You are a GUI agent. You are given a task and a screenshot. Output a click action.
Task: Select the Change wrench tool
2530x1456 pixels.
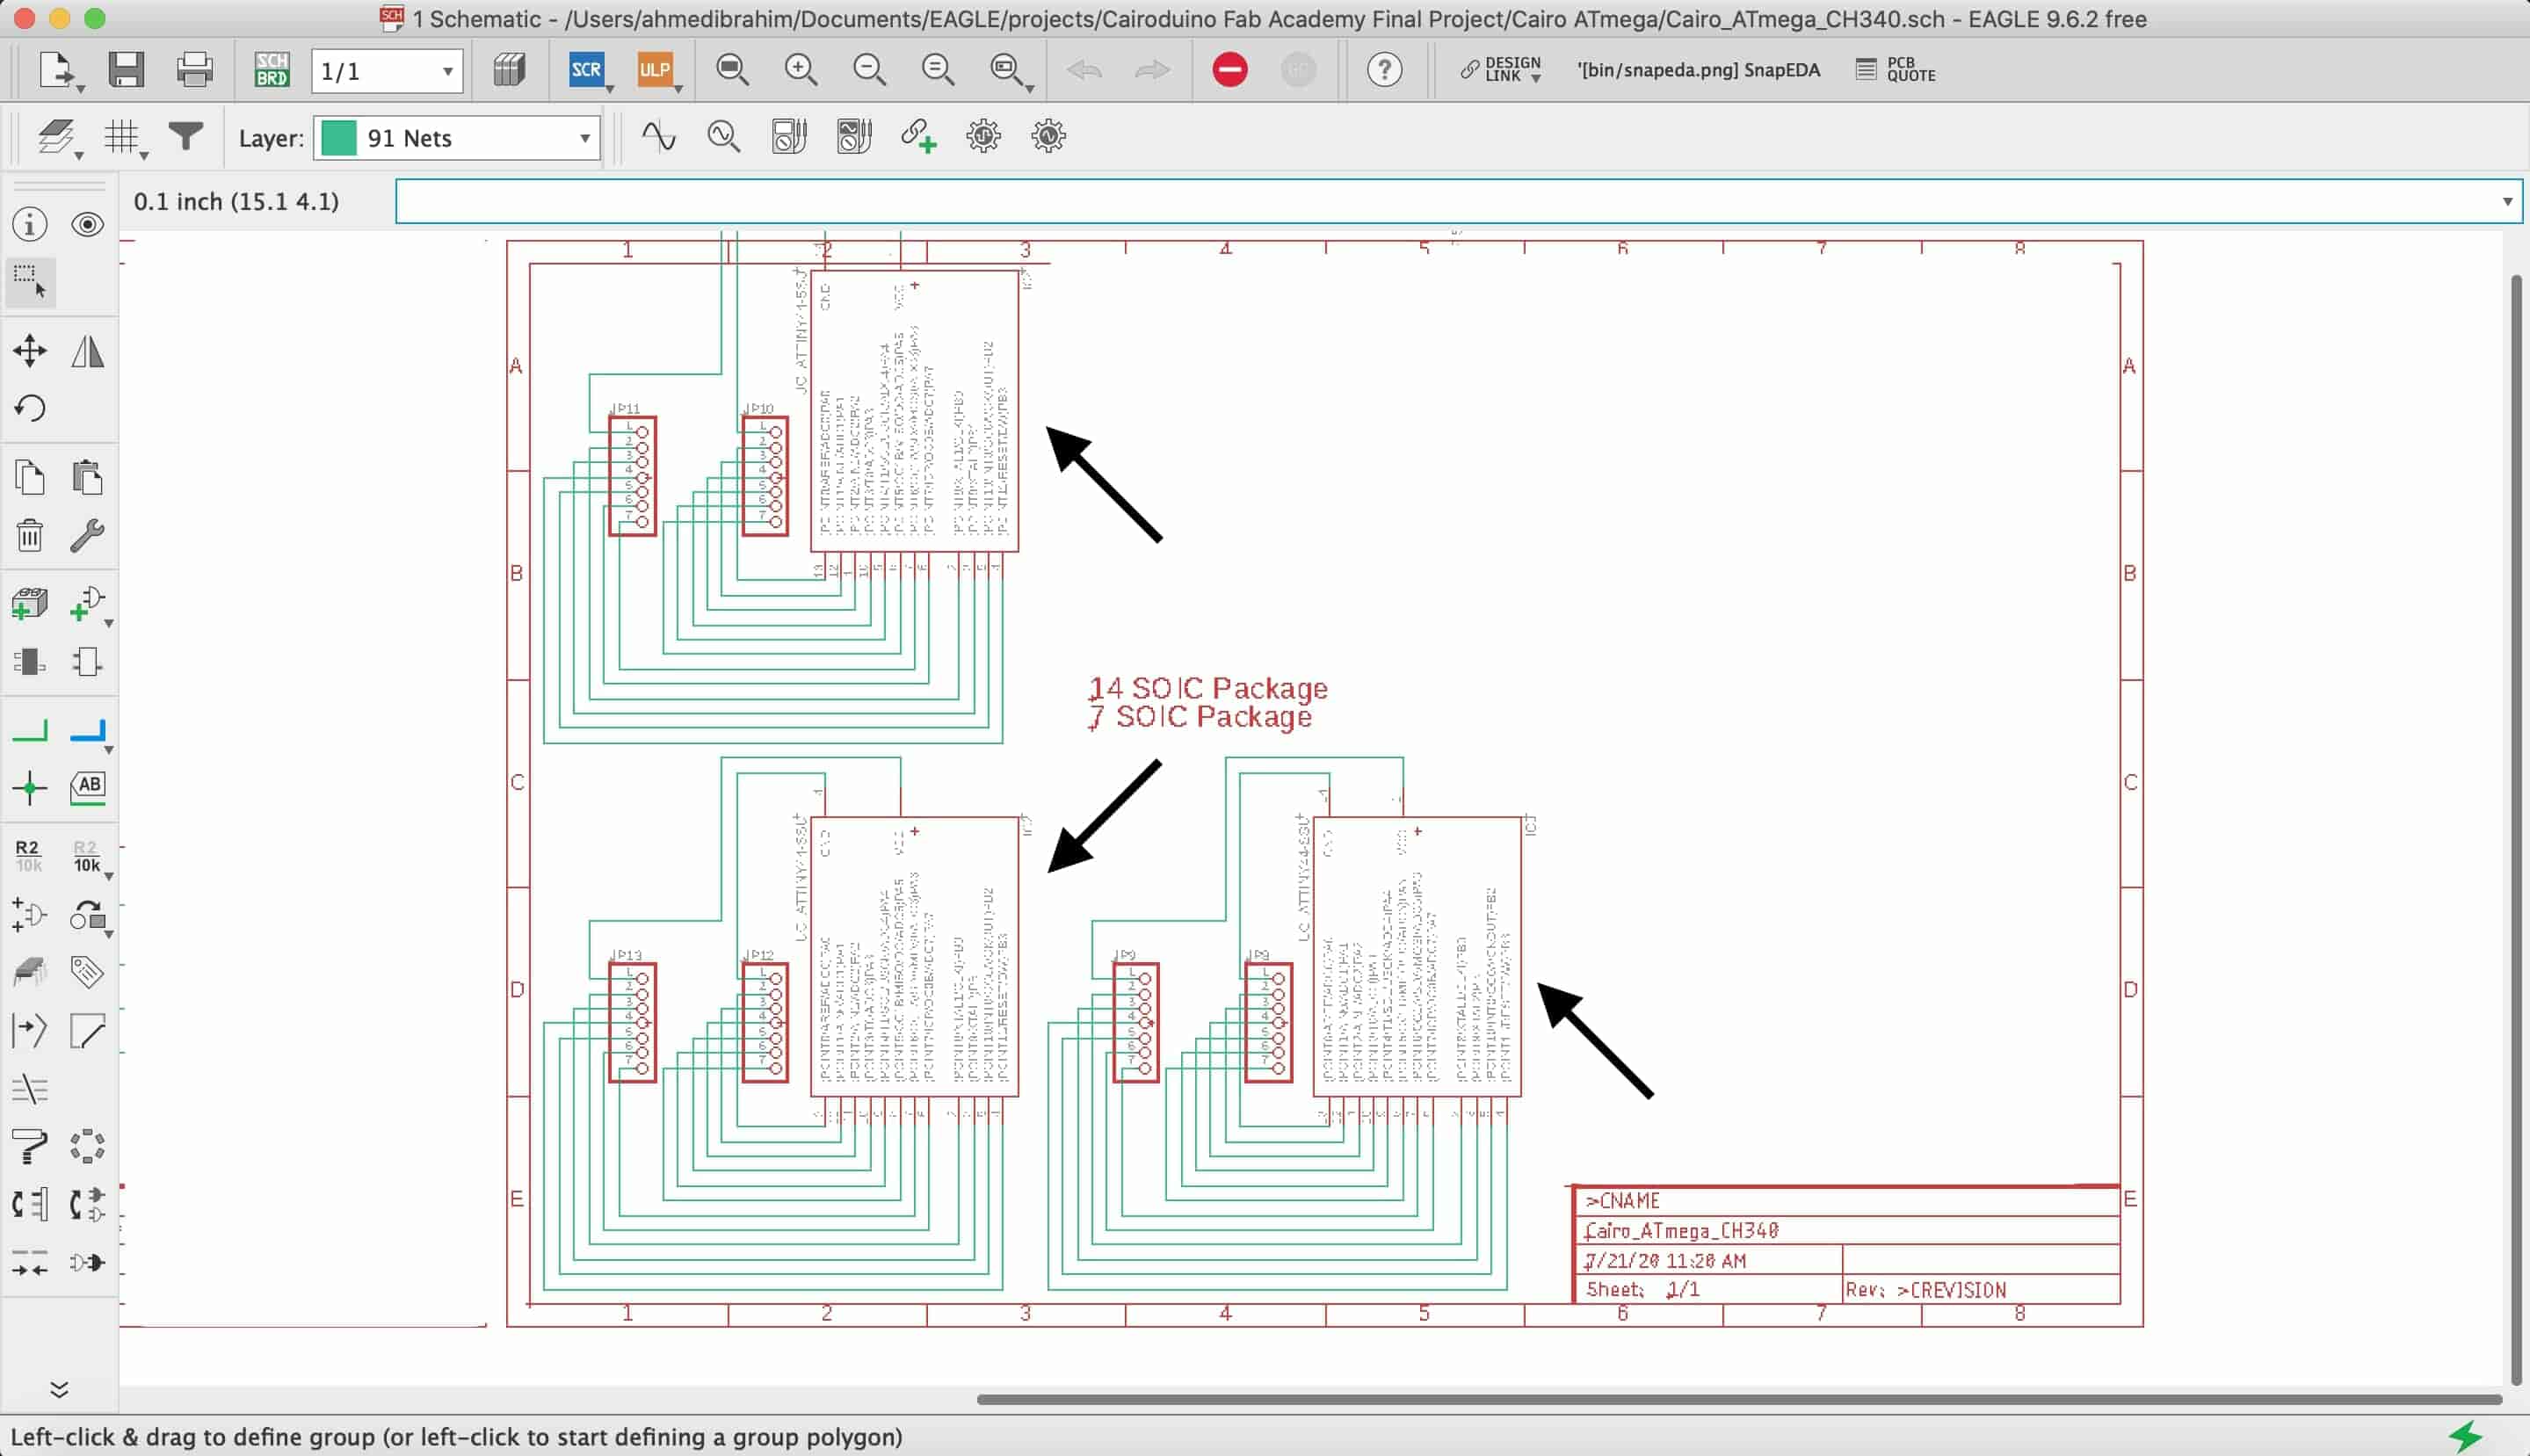(x=88, y=535)
